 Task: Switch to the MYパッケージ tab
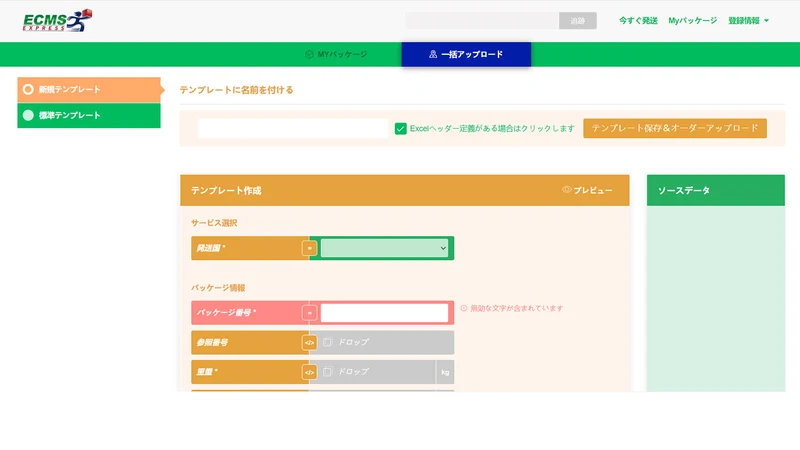click(x=336, y=54)
